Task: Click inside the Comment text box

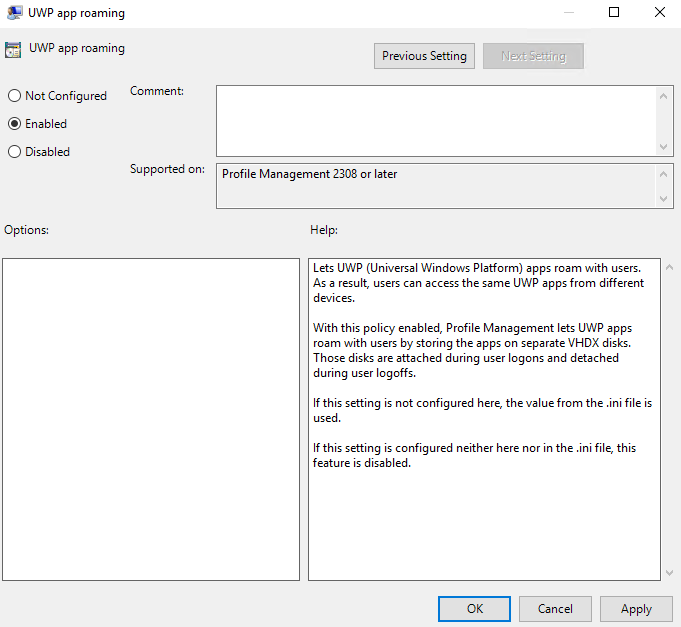Action: pyautogui.click(x=436, y=120)
